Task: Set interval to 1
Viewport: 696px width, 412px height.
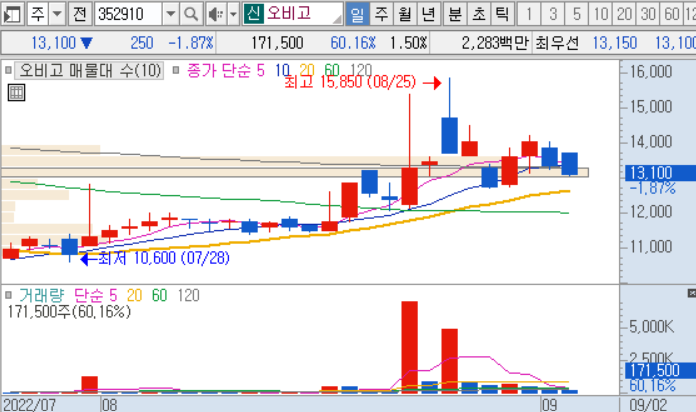Action: pos(529,14)
